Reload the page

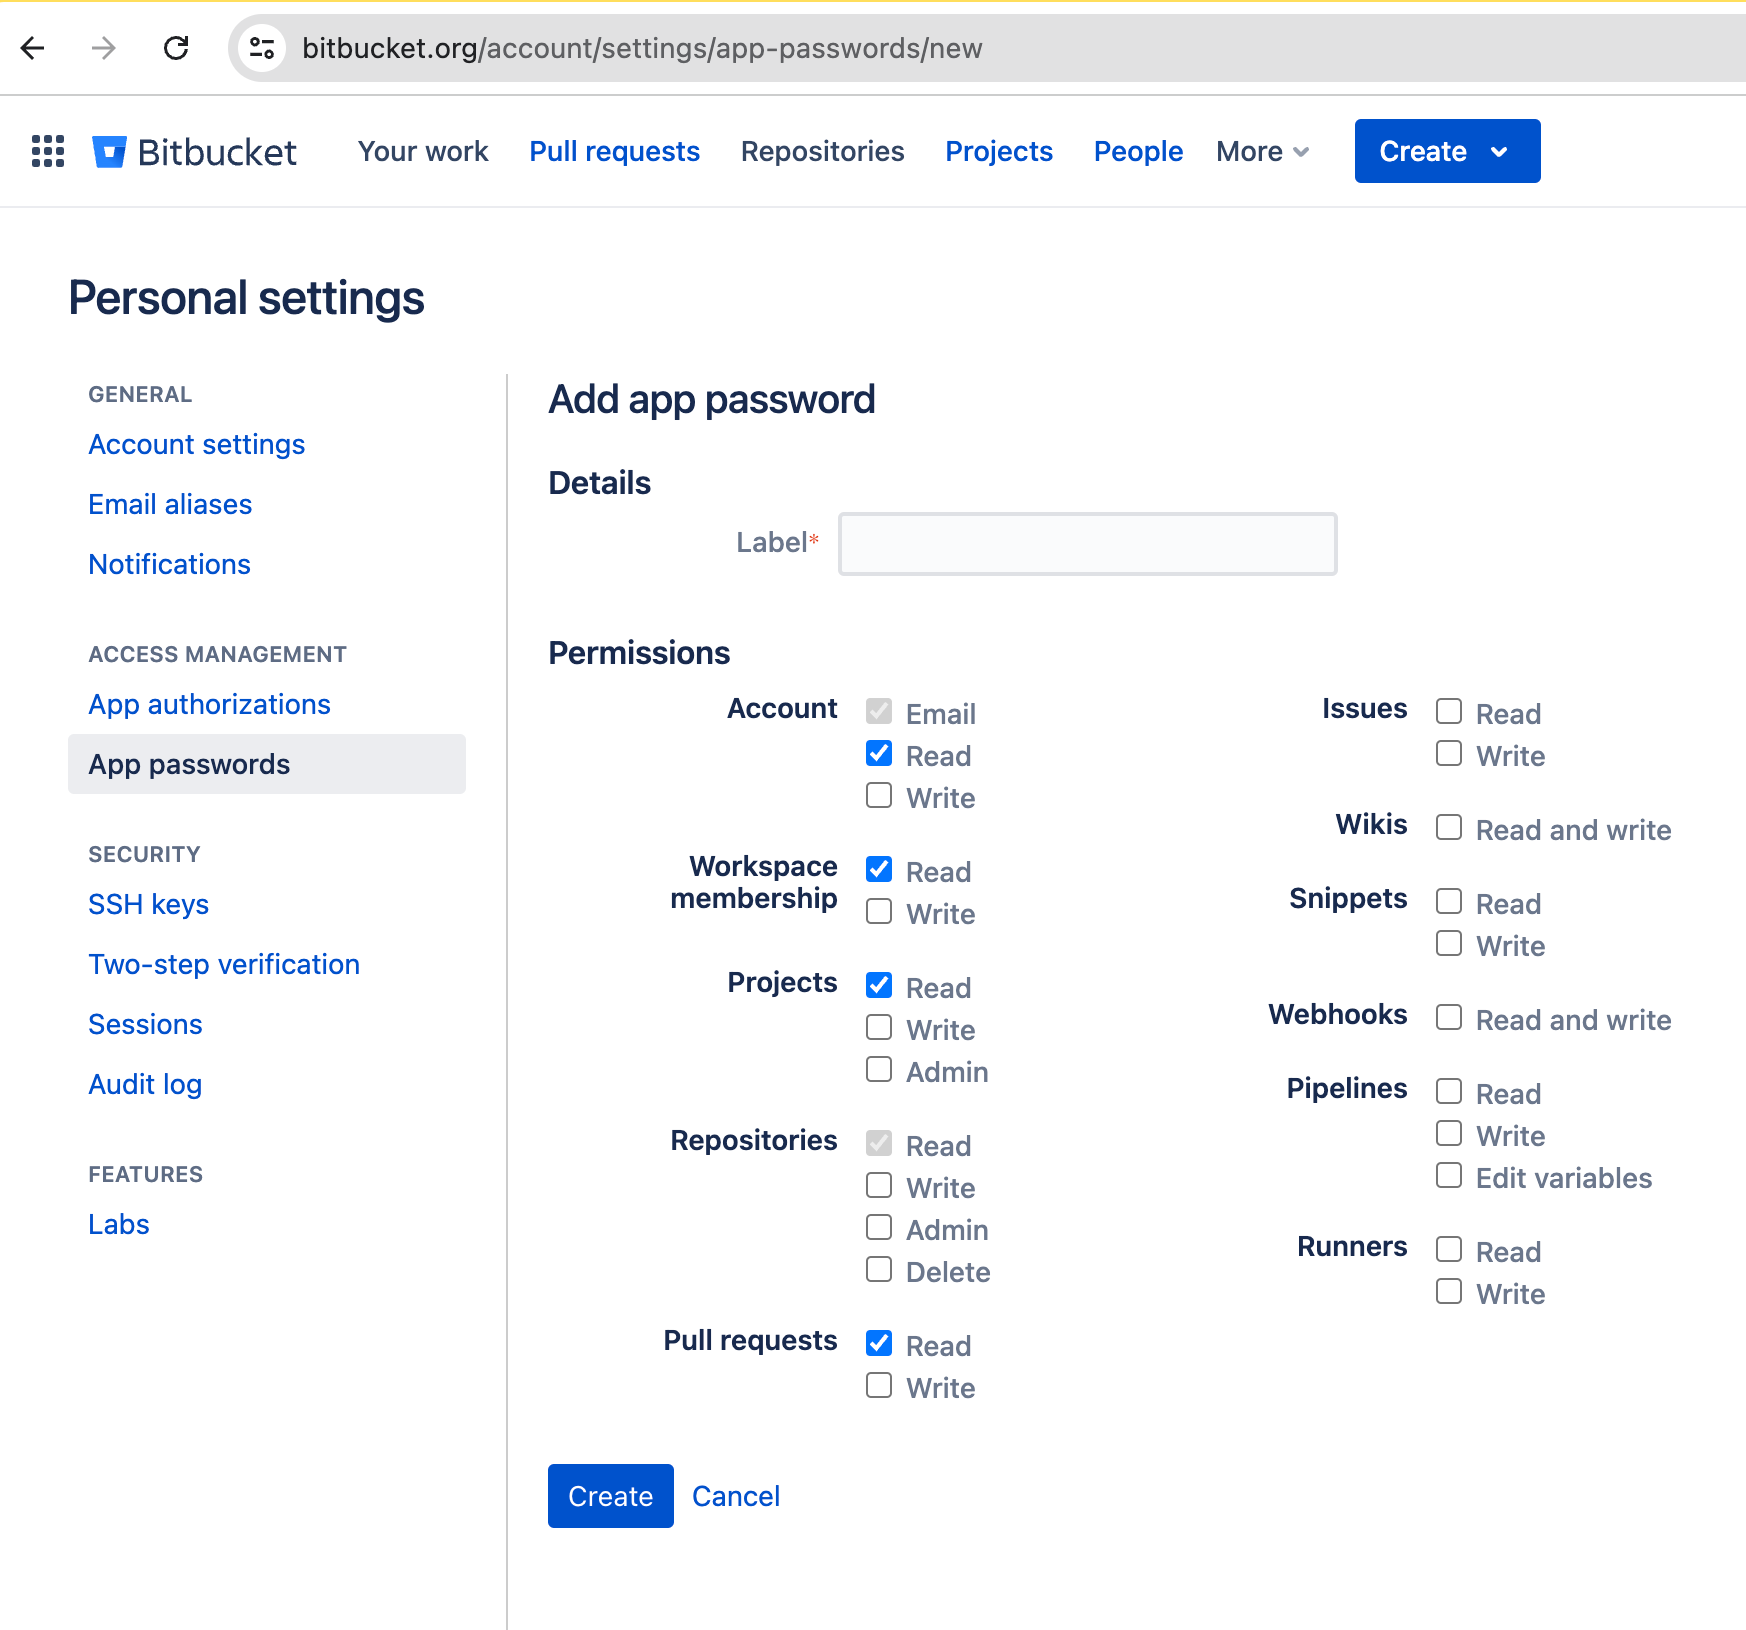[177, 48]
